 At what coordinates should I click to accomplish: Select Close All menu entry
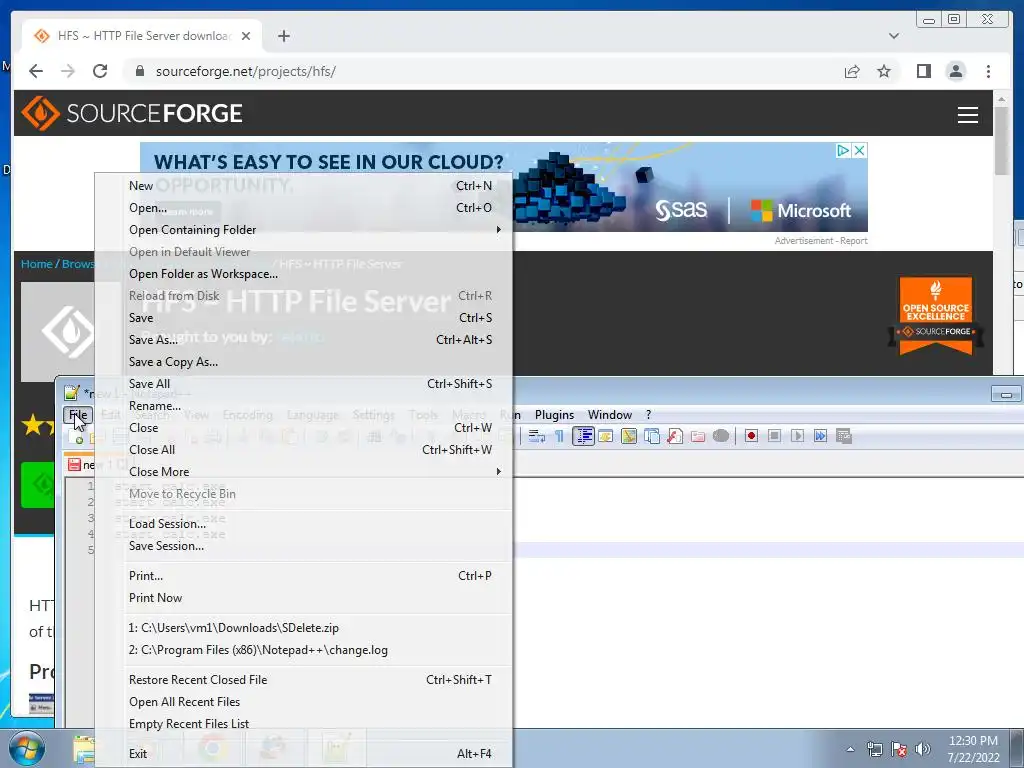(x=304, y=450)
